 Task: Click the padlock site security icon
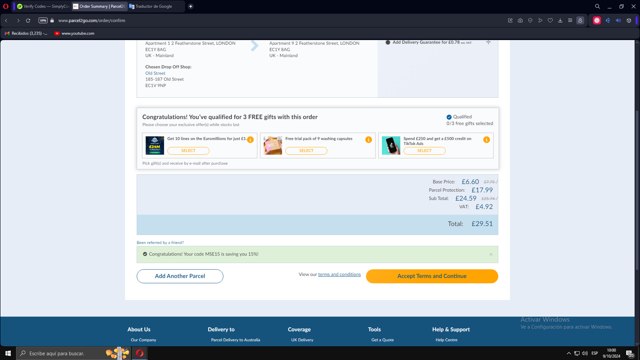pos(52,20)
